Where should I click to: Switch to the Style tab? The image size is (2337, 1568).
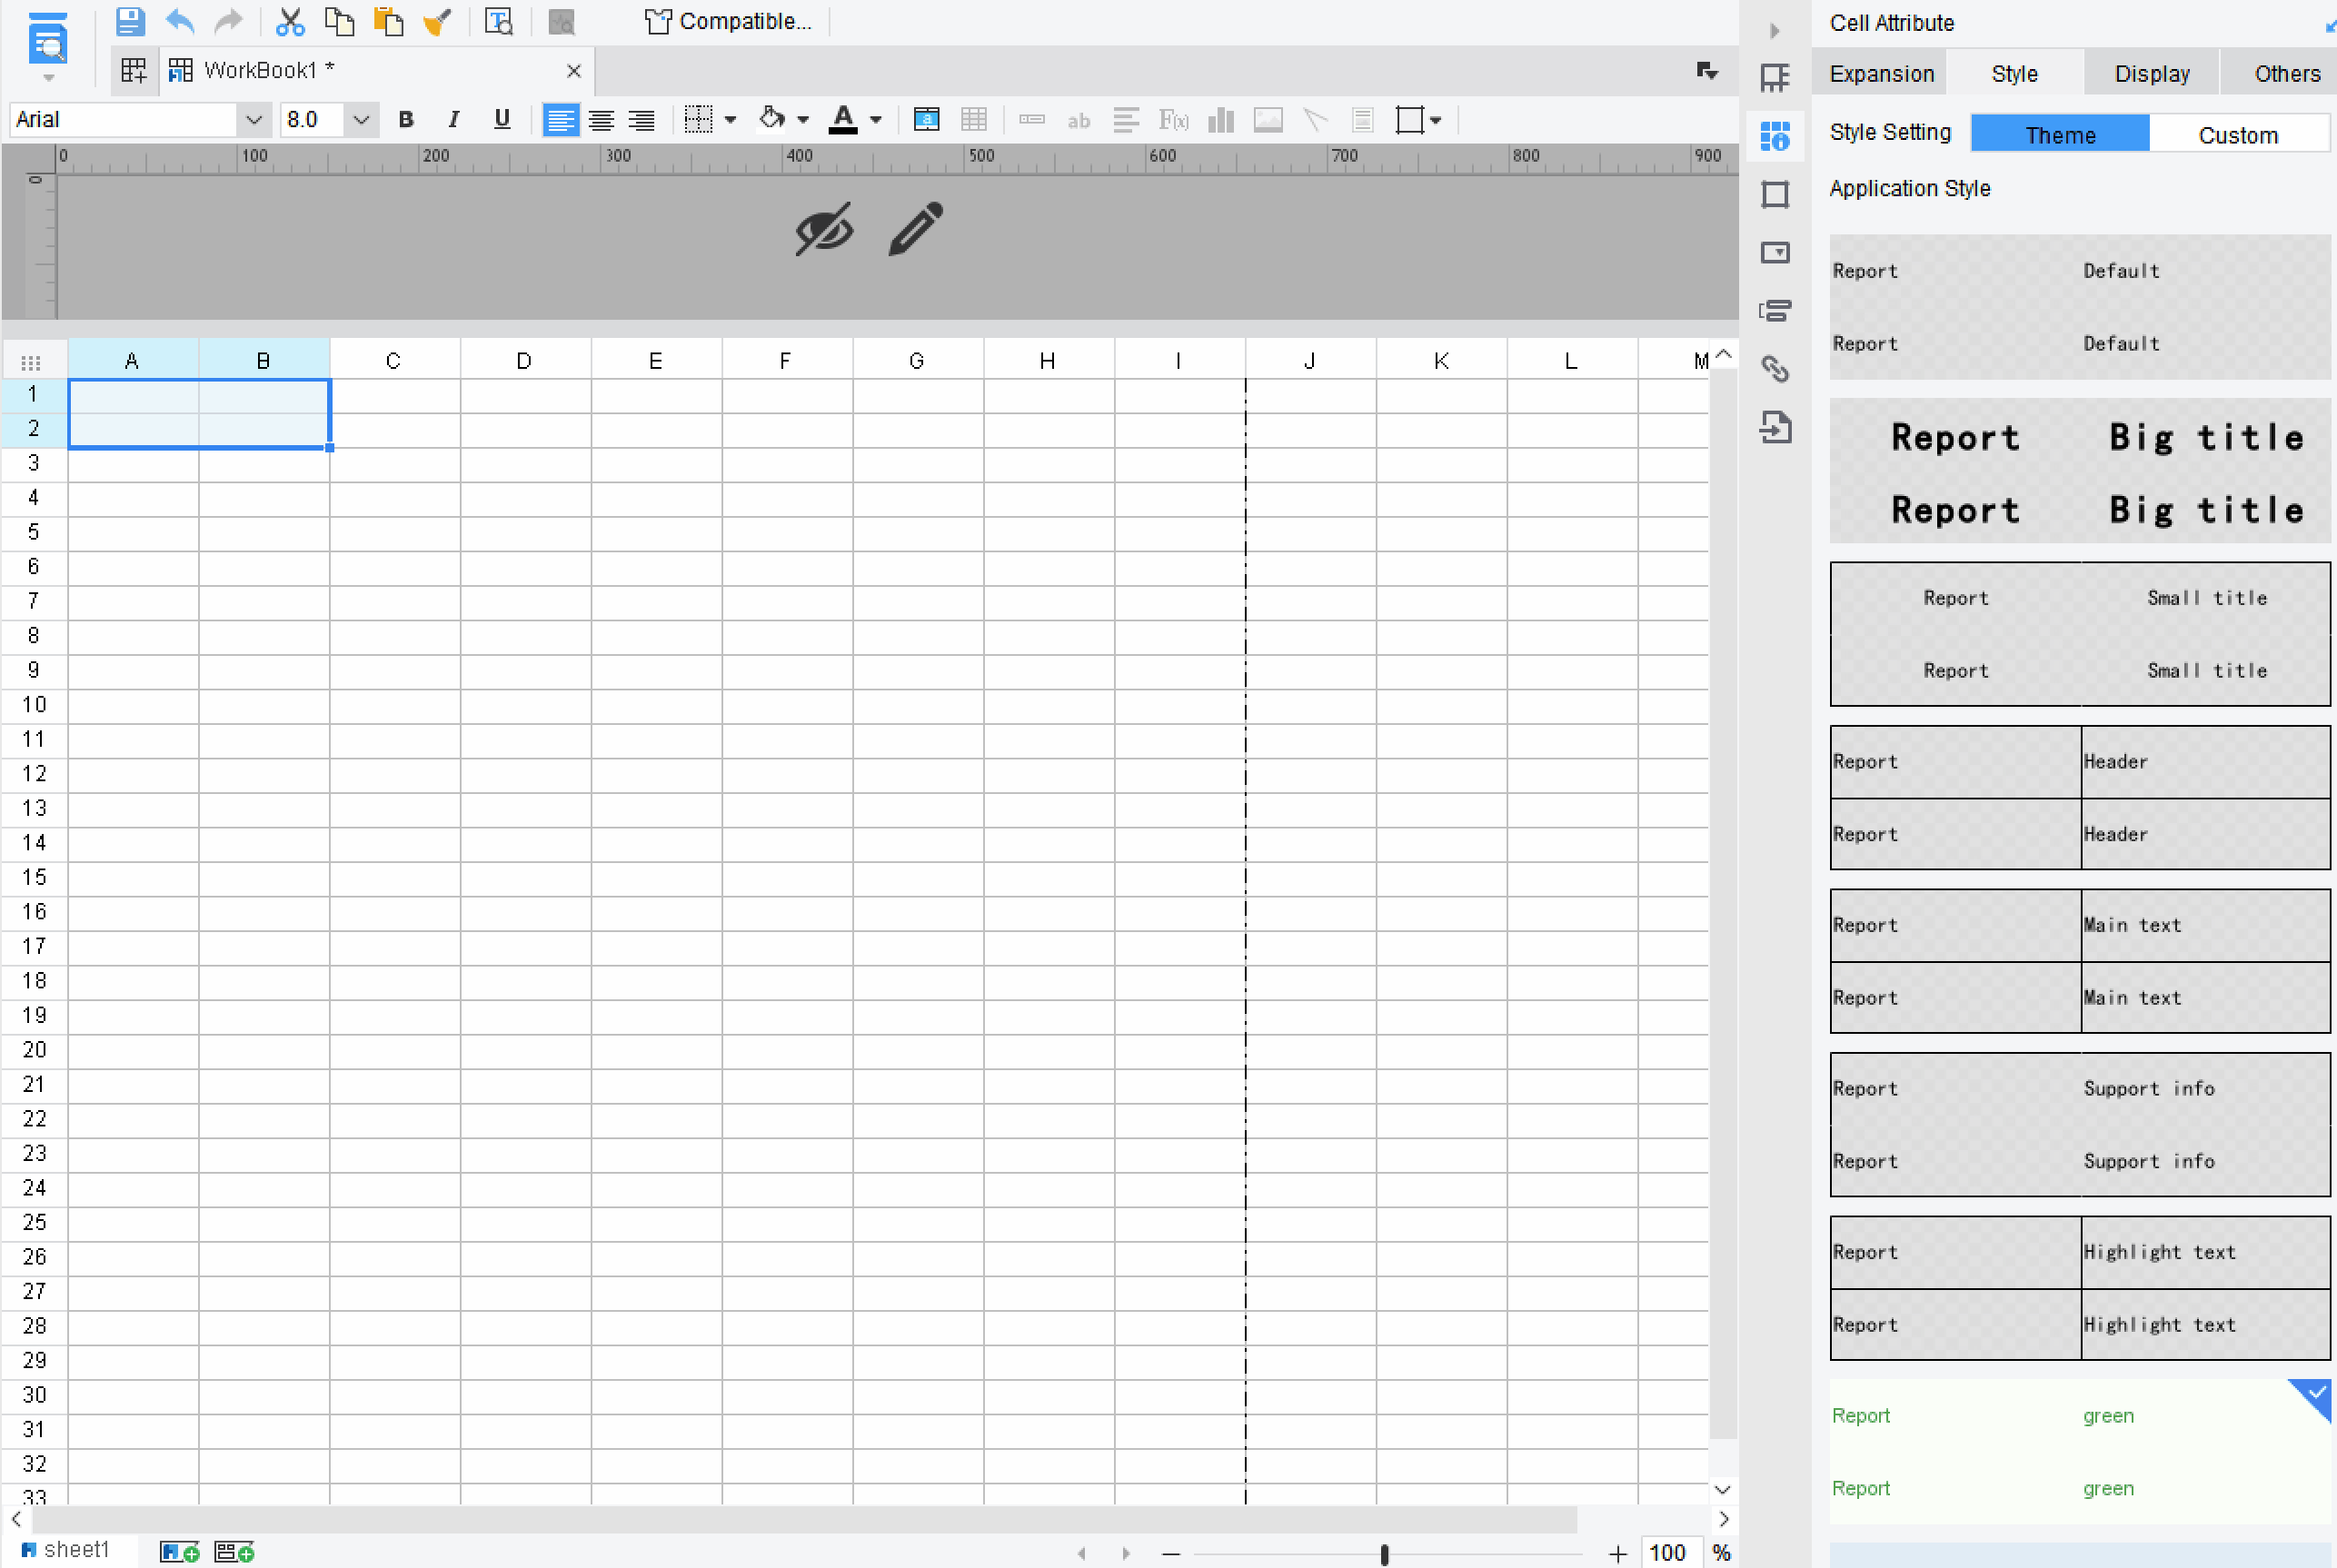(x=2014, y=74)
